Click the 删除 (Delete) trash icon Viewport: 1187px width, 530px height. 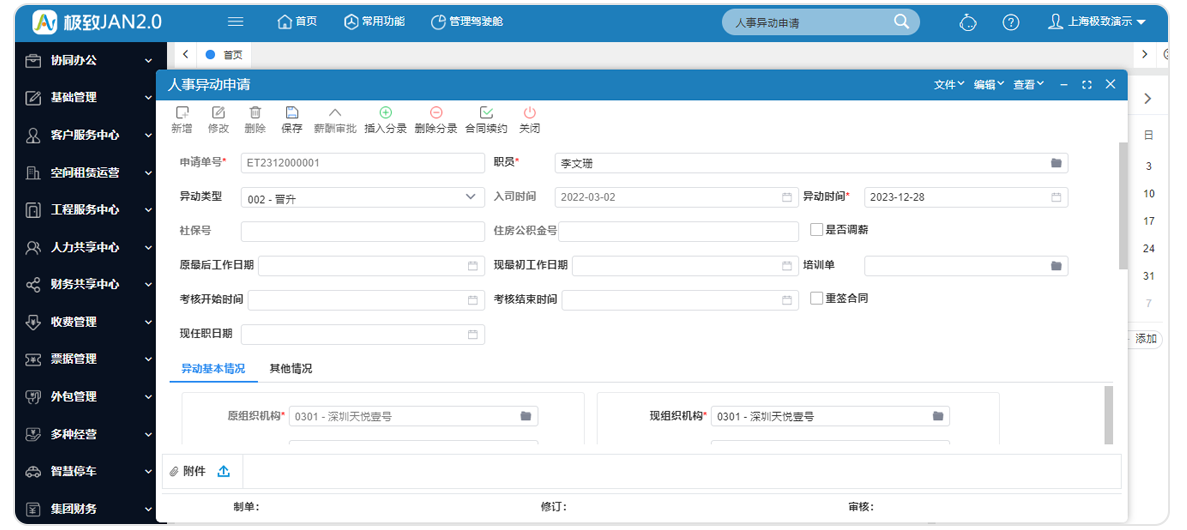point(255,114)
